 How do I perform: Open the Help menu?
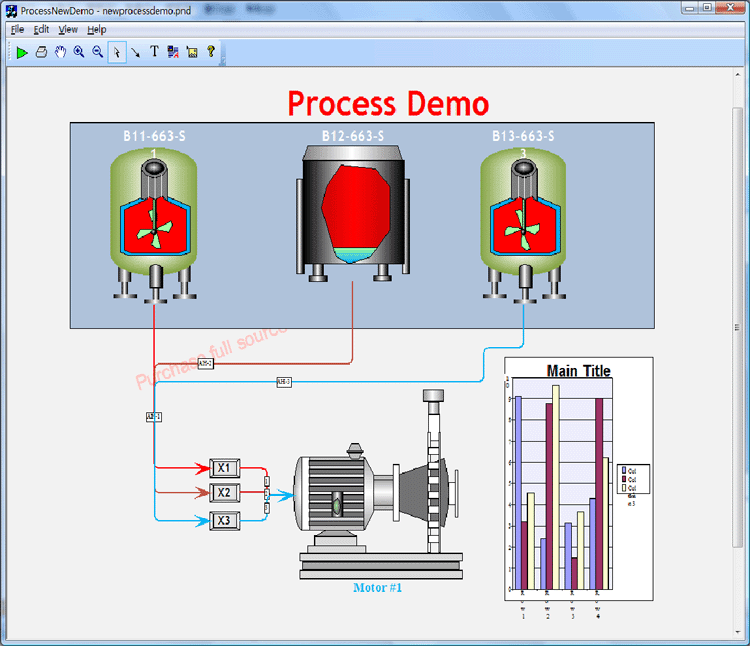(x=97, y=30)
